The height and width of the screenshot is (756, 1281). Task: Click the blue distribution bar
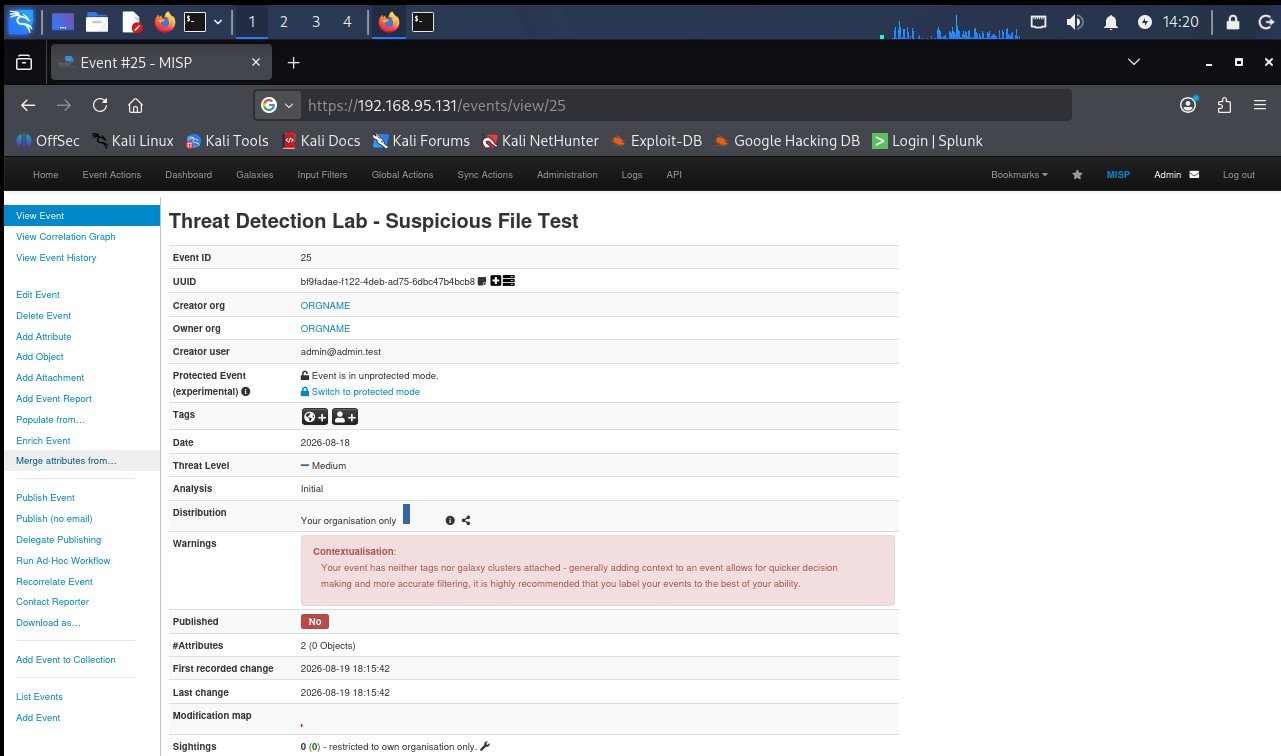click(407, 514)
